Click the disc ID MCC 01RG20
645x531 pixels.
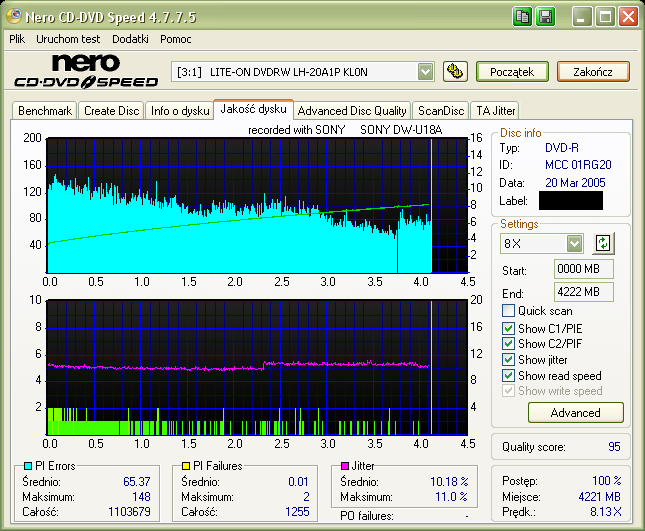[x=578, y=165]
